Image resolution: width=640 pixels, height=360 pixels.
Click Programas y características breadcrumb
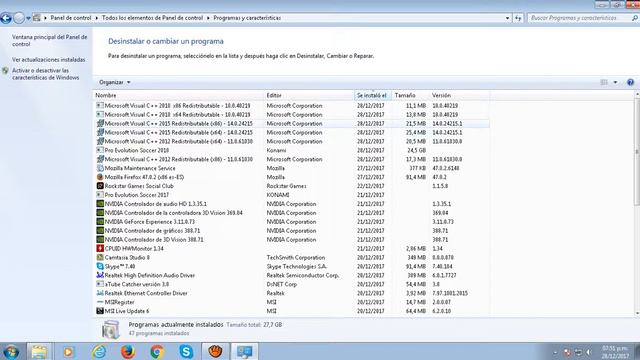(247, 18)
